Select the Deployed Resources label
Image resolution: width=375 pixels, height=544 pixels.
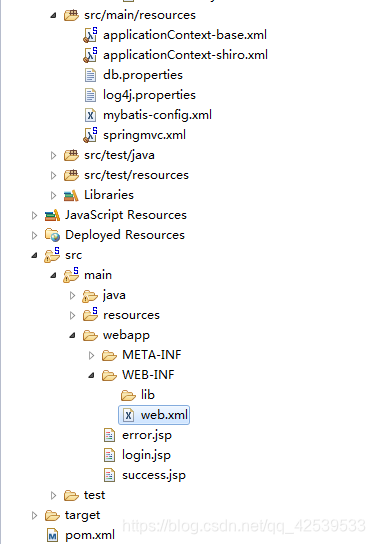[125, 235]
